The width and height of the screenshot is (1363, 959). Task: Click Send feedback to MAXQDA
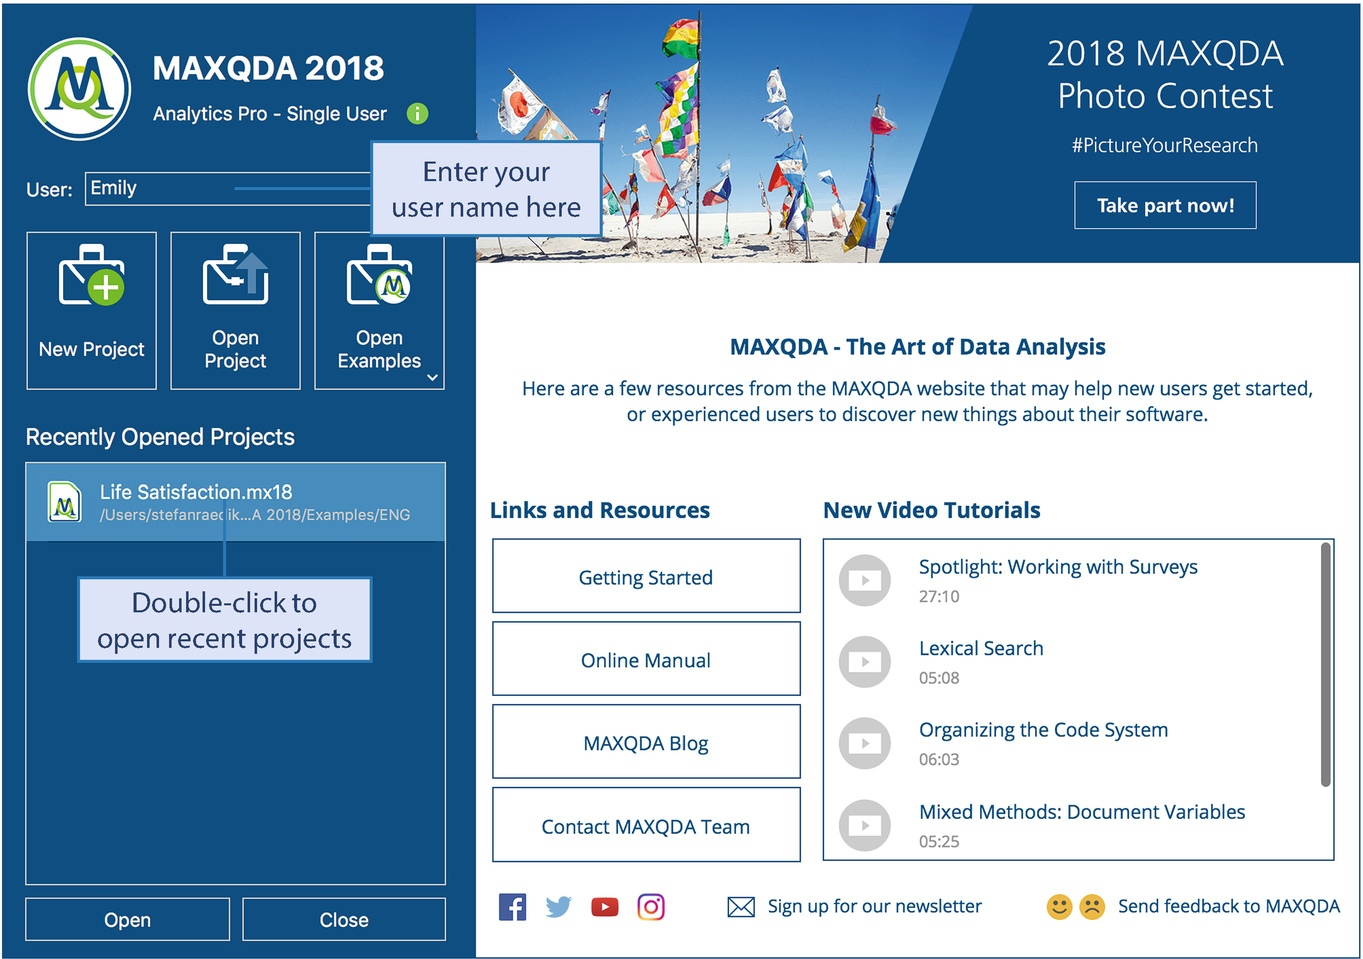point(1228,906)
